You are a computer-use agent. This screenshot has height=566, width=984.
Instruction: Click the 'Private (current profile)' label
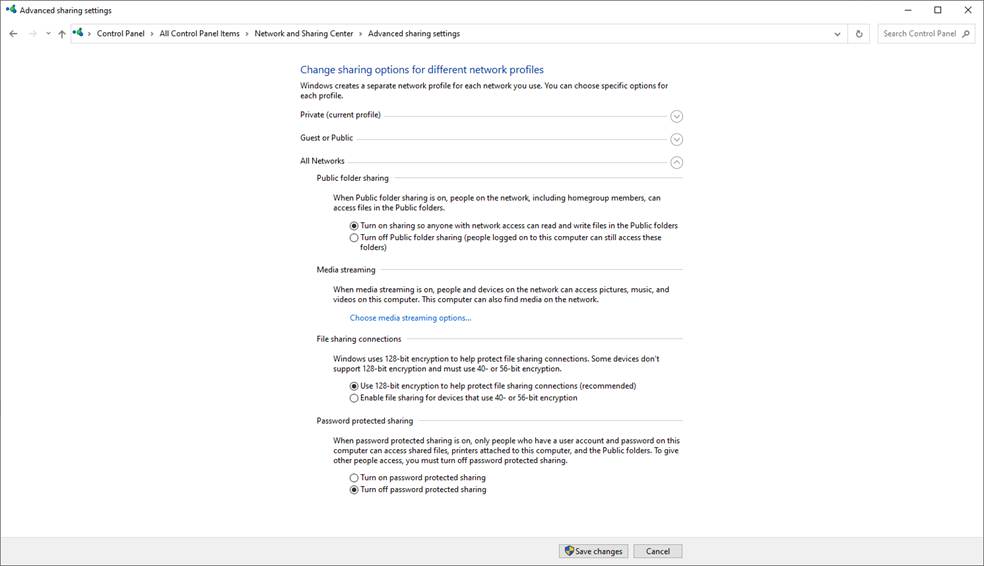click(x=340, y=115)
